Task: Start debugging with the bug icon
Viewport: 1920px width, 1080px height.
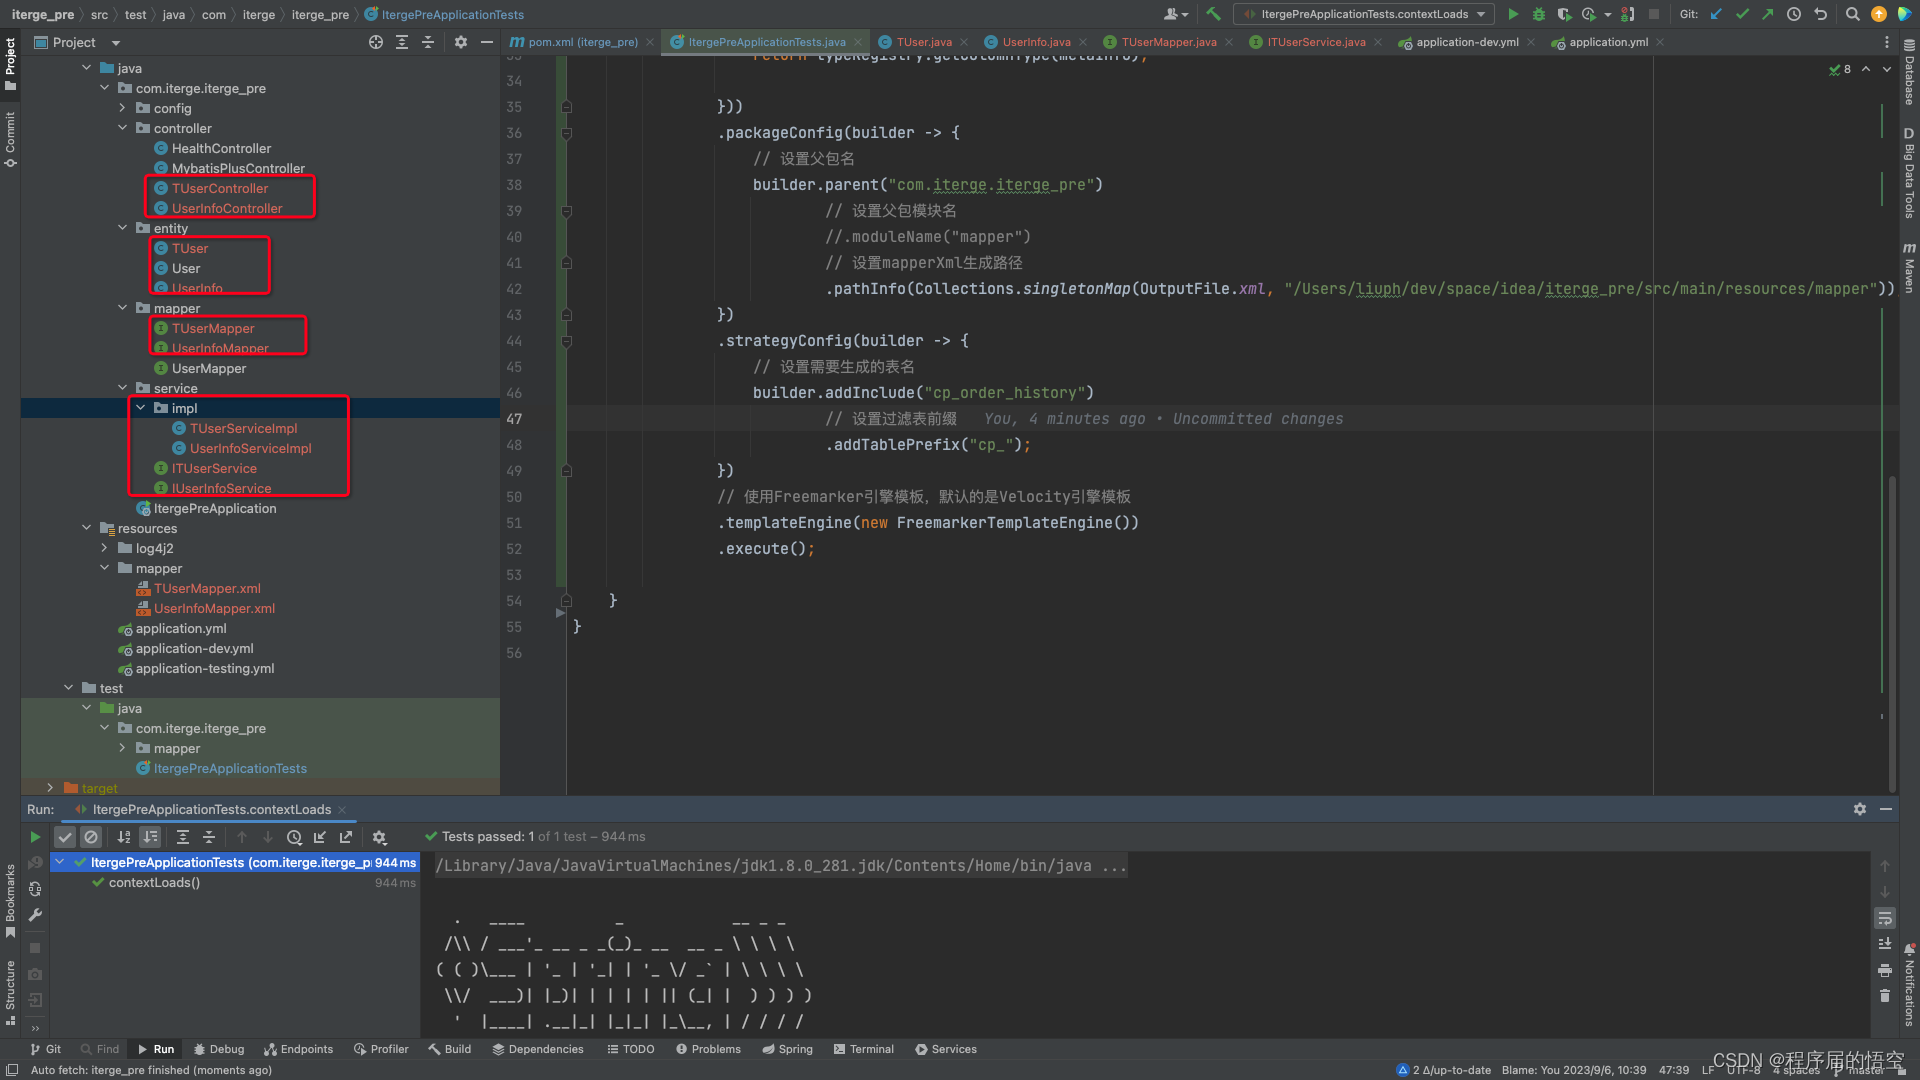Action: coord(1539,14)
